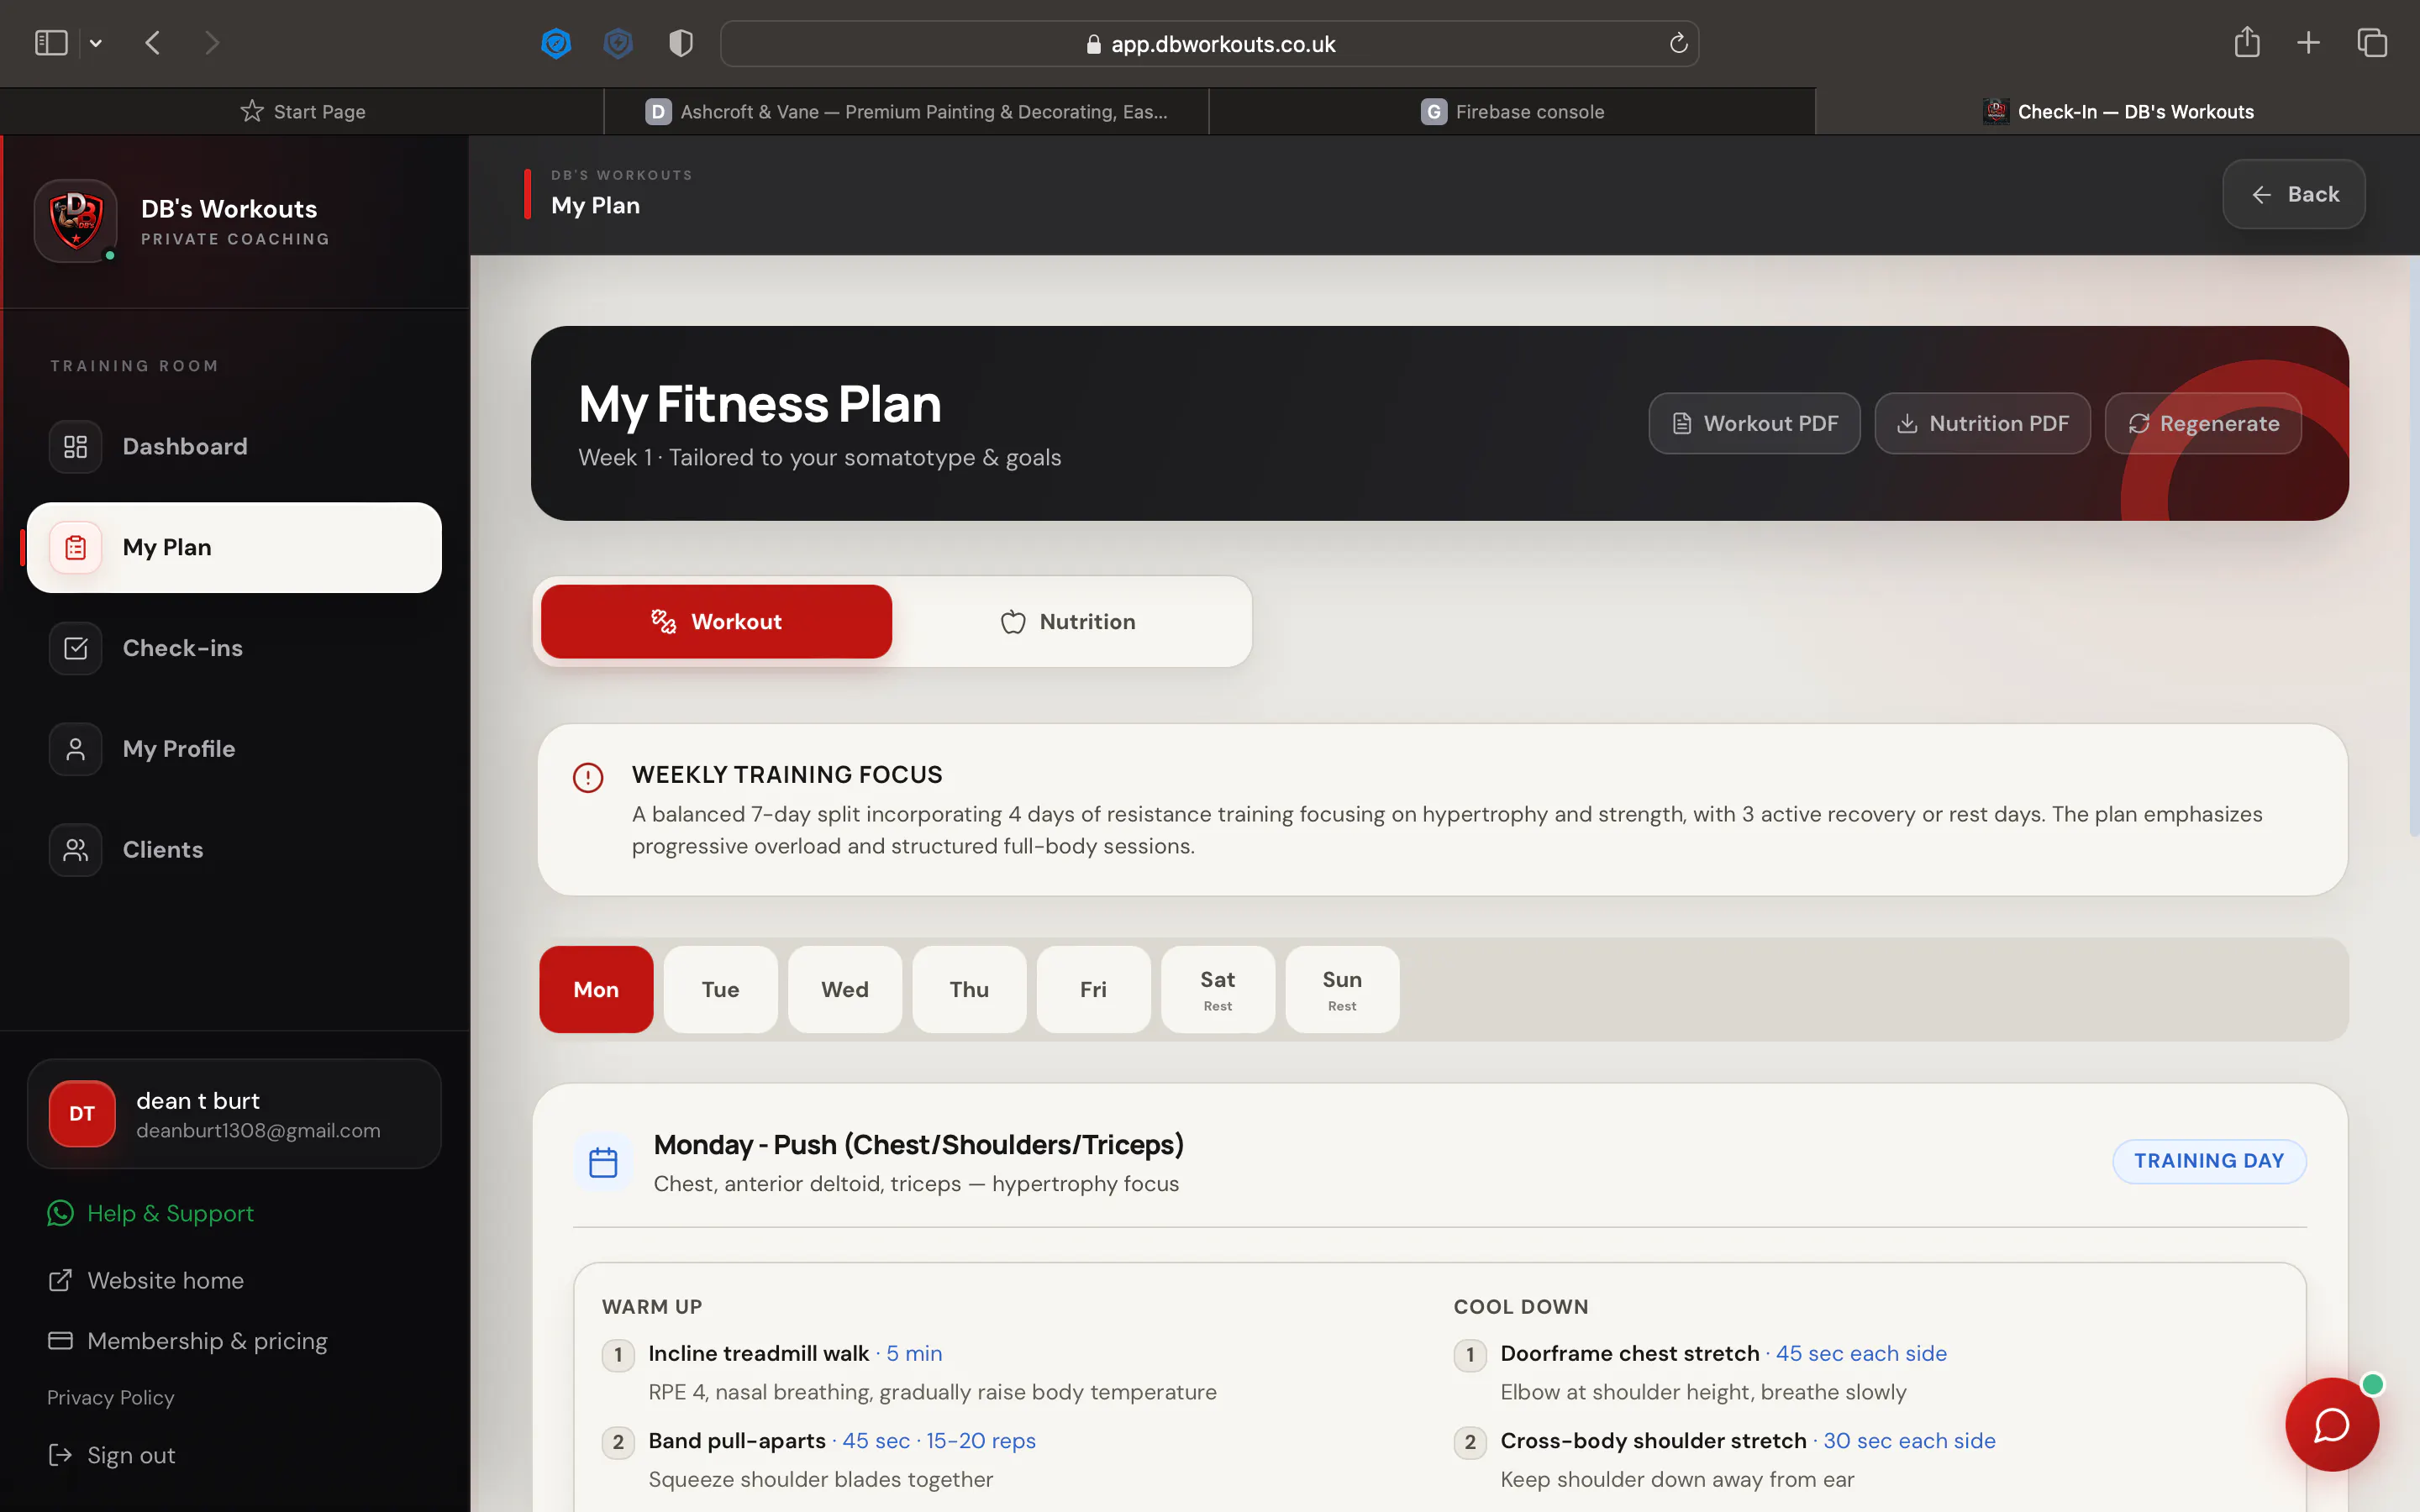The image size is (2420, 1512).
Task: Click the Sign out arrow icon
Action: click(x=60, y=1455)
